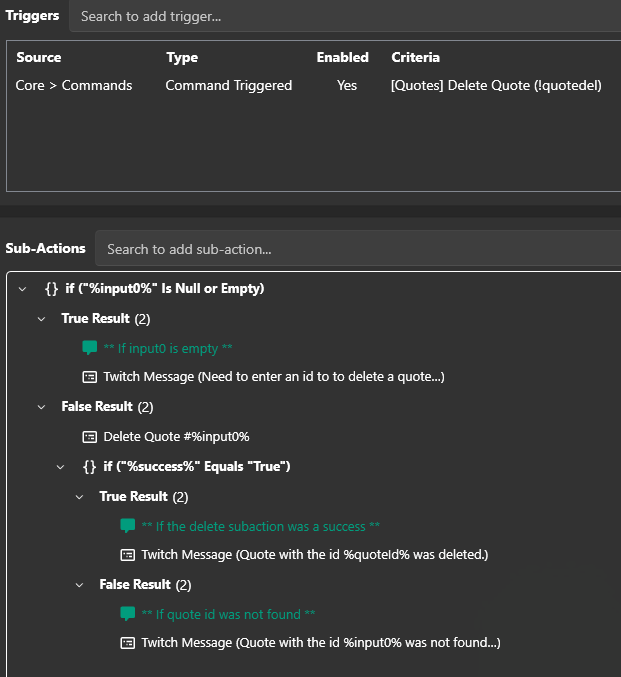Click the Twitch Message icon for missing id
This screenshot has width=621, height=677.
tap(90, 377)
